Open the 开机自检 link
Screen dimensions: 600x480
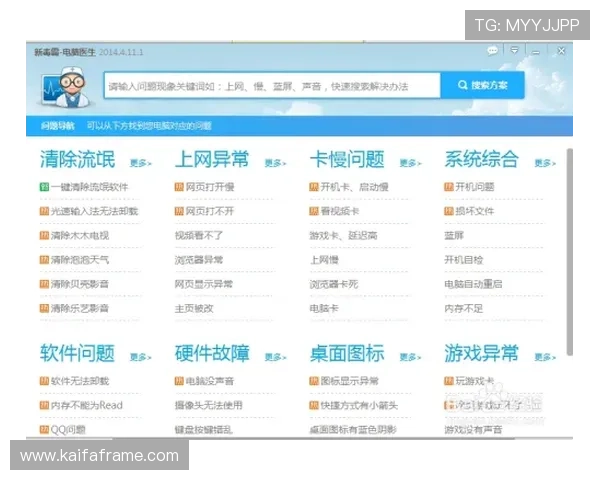(463, 260)
